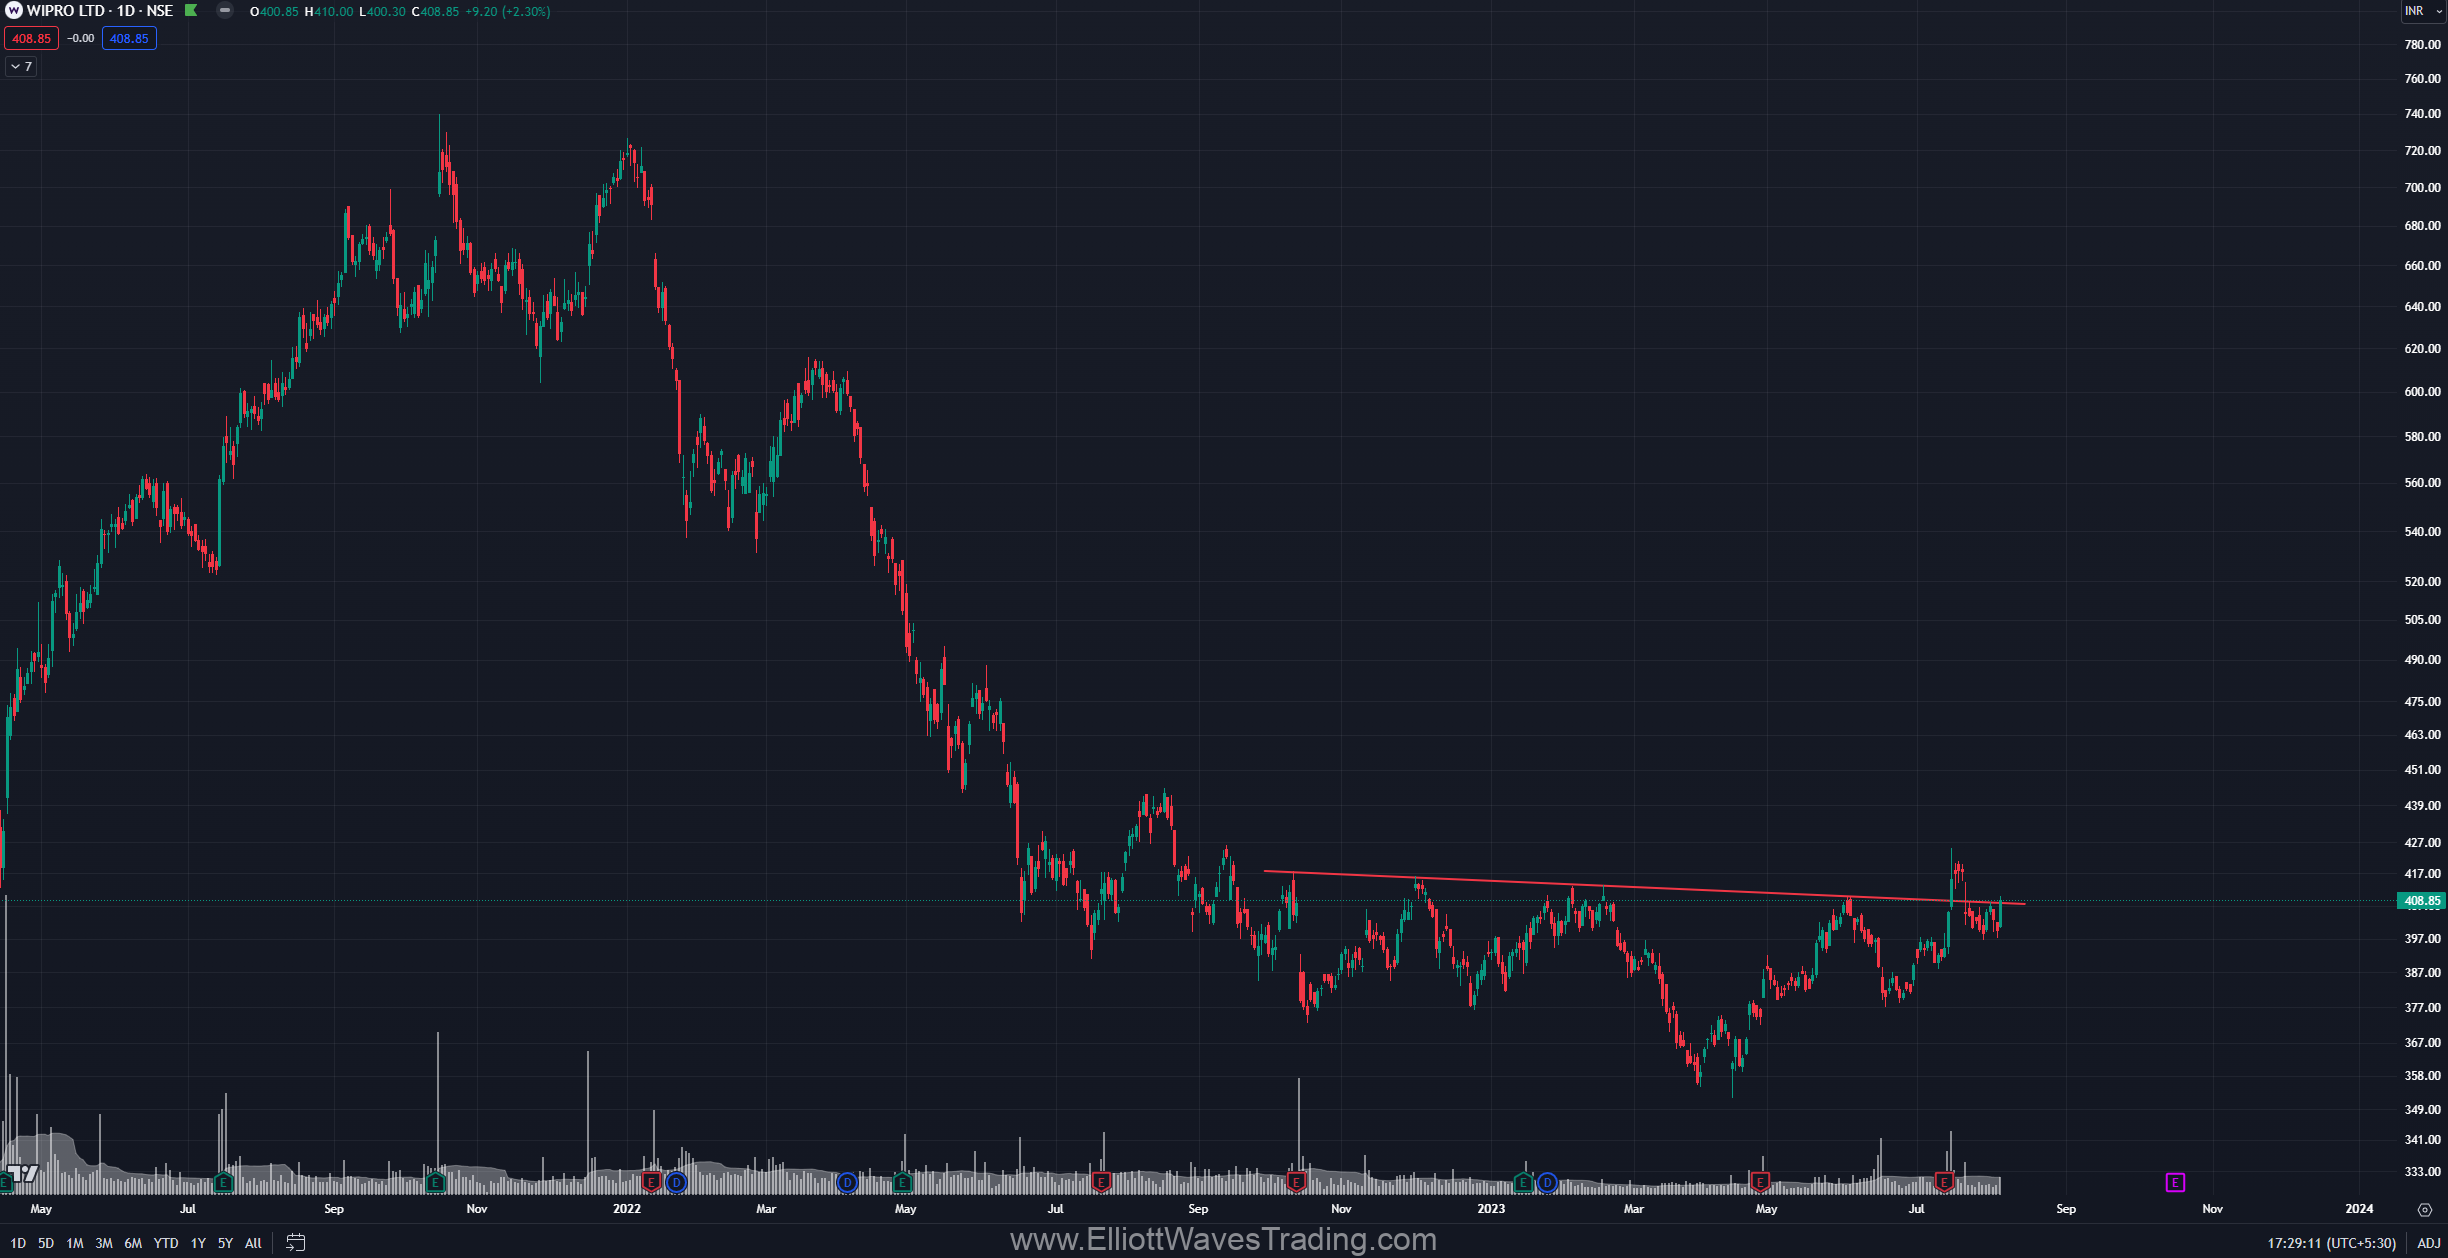Image resolution: width=2448 pixels, height=1258 pixels.
Task: Select the All time range
Action: 253,1243
